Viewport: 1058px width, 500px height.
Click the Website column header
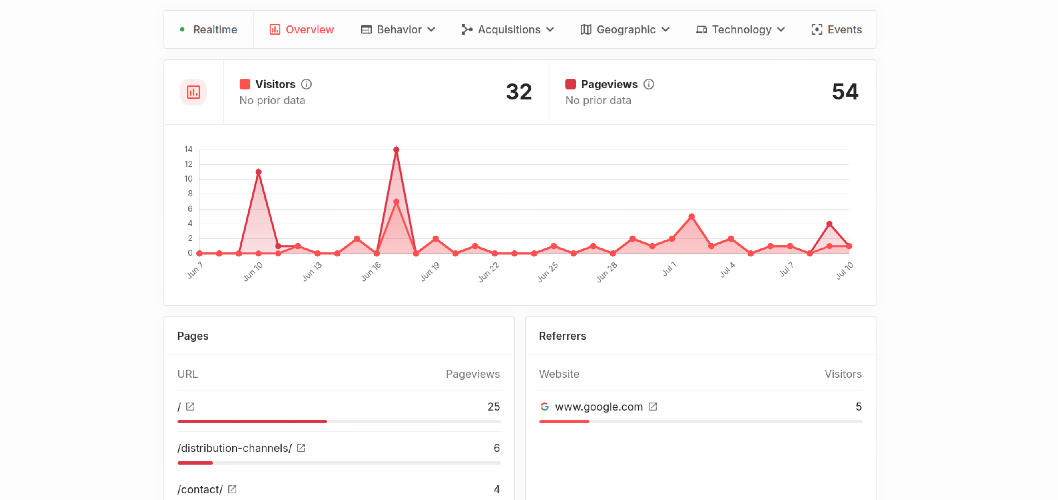point(559,374)
